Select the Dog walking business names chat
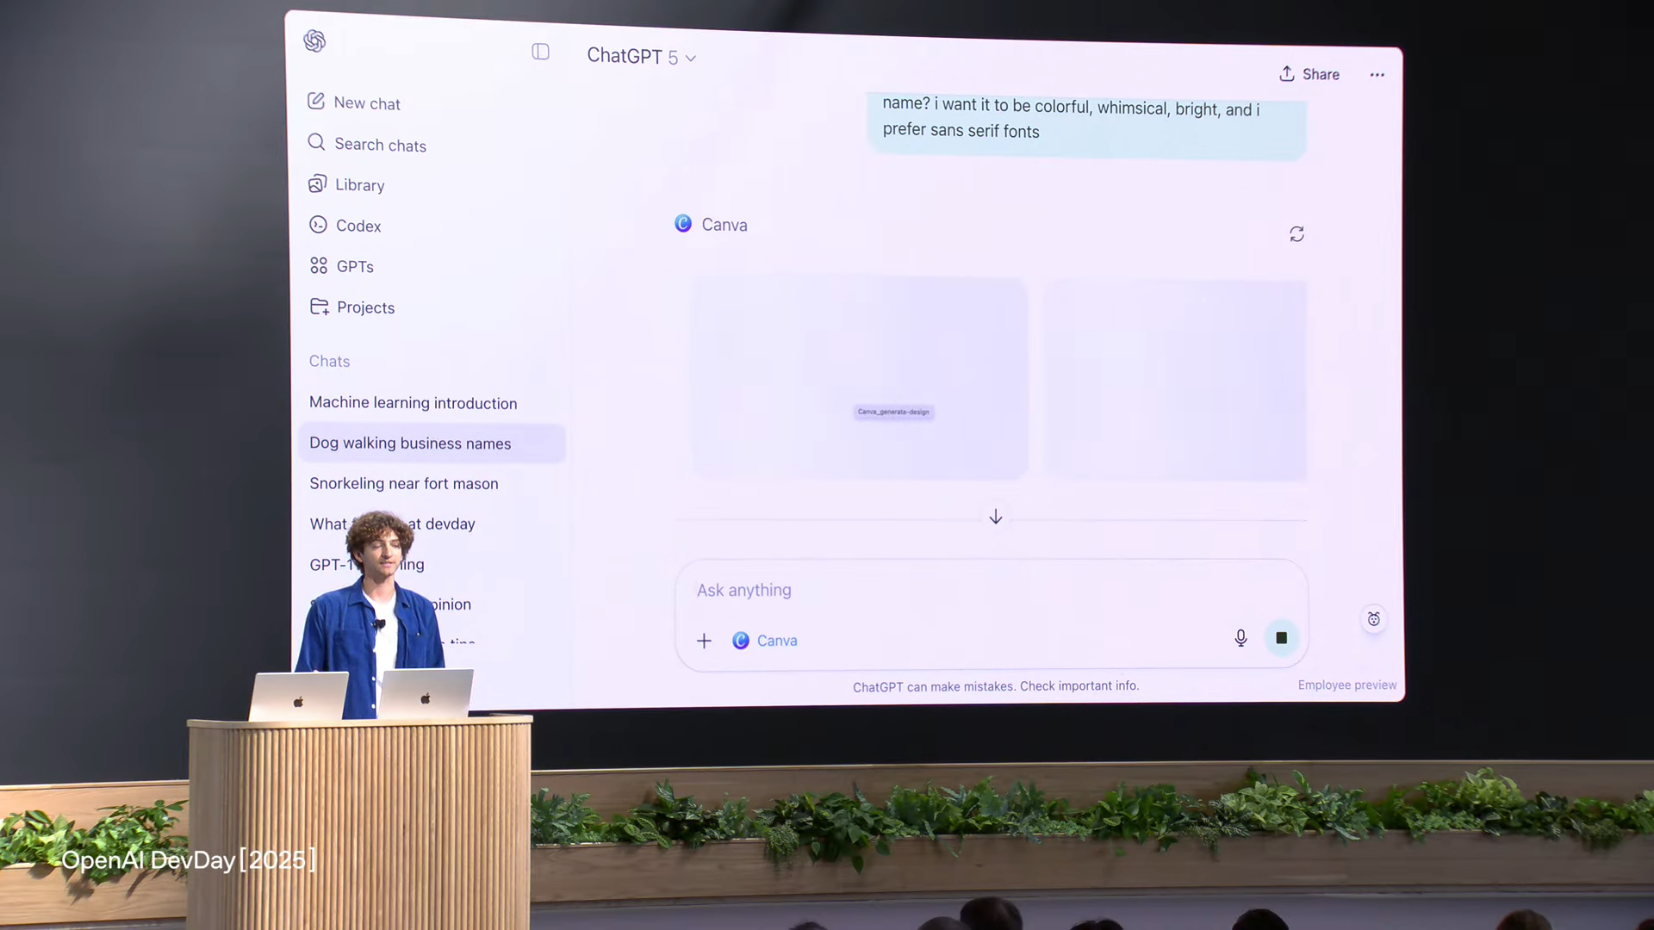 click(x=432, y=443)
